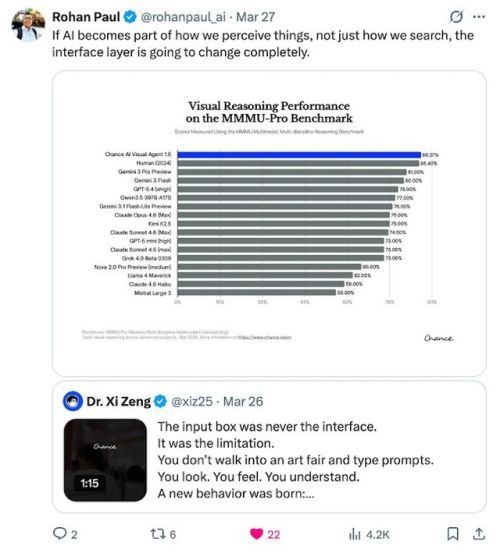
Task: Click the Grok explain icon on the post
Action: pyautogui.click(x=456, y=17)
